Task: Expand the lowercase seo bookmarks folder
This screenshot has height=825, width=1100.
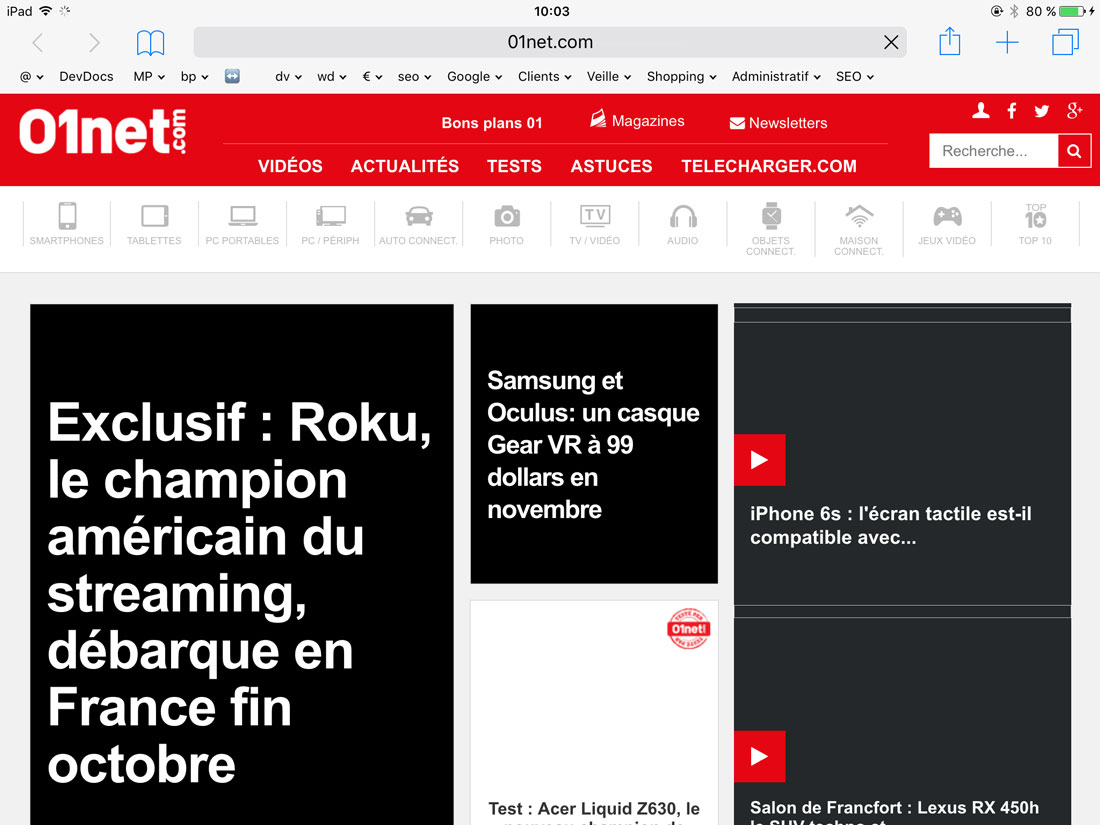Action: pyautogui.click(x=414, y=76)
